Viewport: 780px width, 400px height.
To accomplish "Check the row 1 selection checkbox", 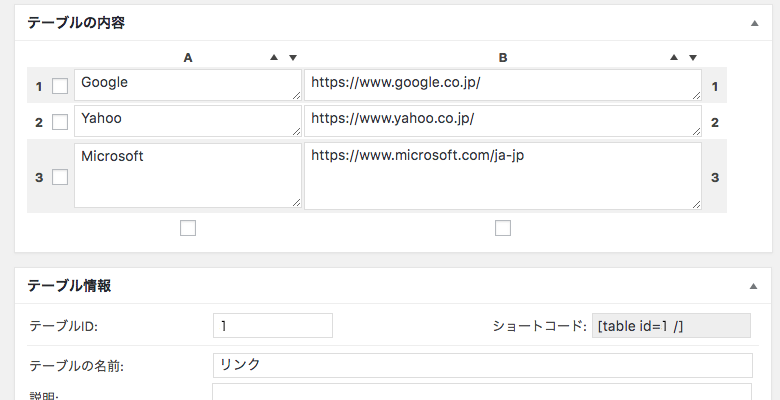I will [x=60, y=86].
